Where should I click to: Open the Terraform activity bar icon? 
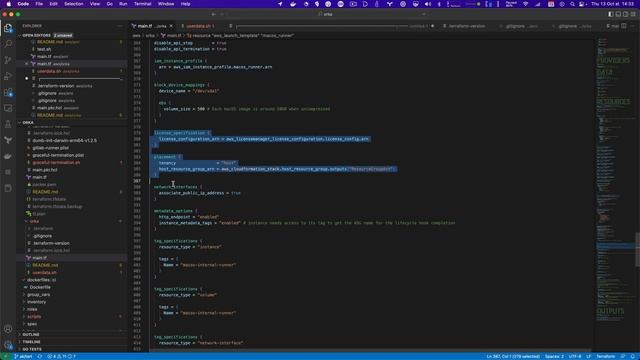pos(8,140)
